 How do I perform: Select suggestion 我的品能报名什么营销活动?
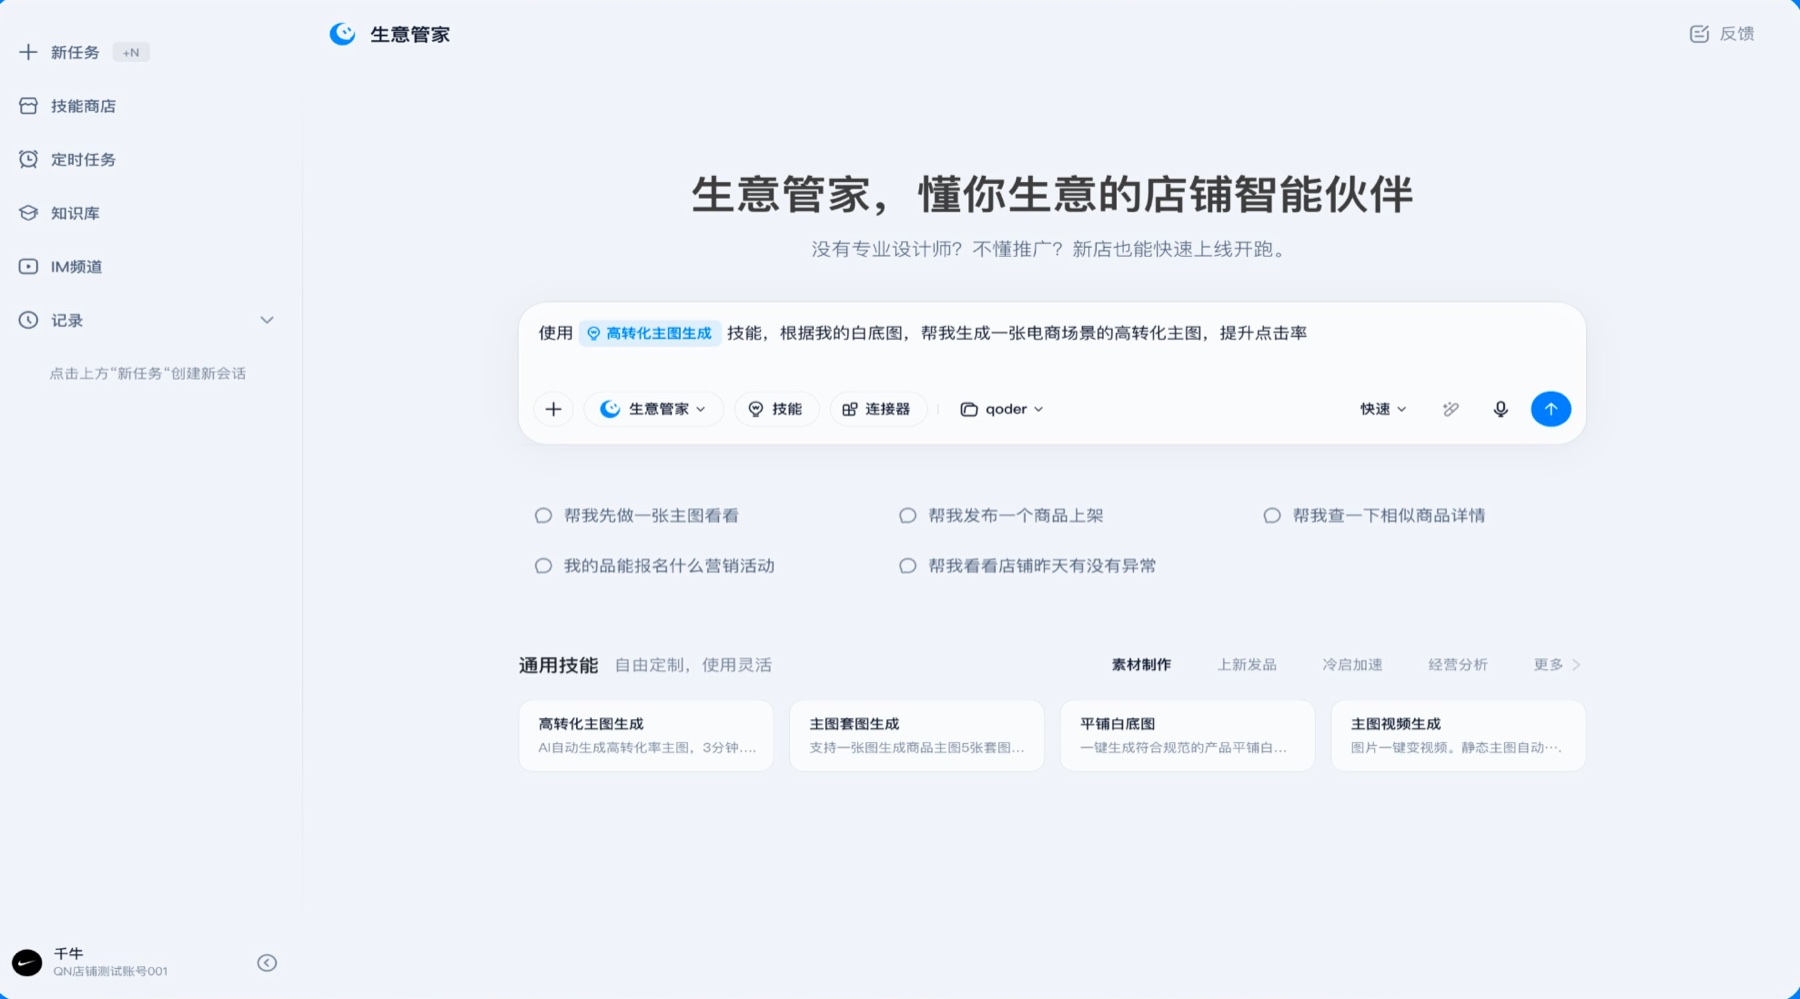[655, 566]
